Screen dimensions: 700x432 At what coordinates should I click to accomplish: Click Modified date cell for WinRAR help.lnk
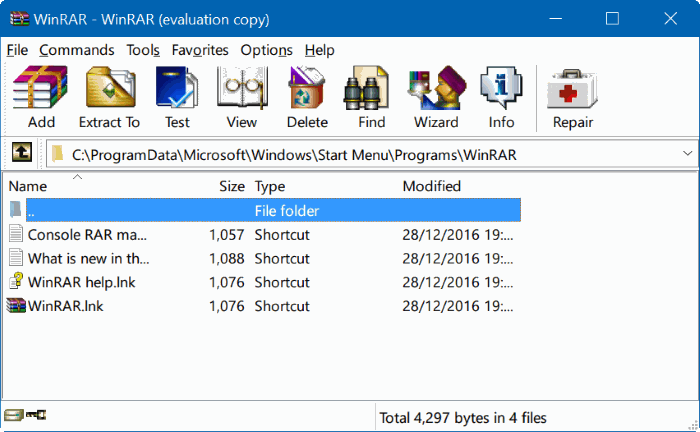[458, 282]
